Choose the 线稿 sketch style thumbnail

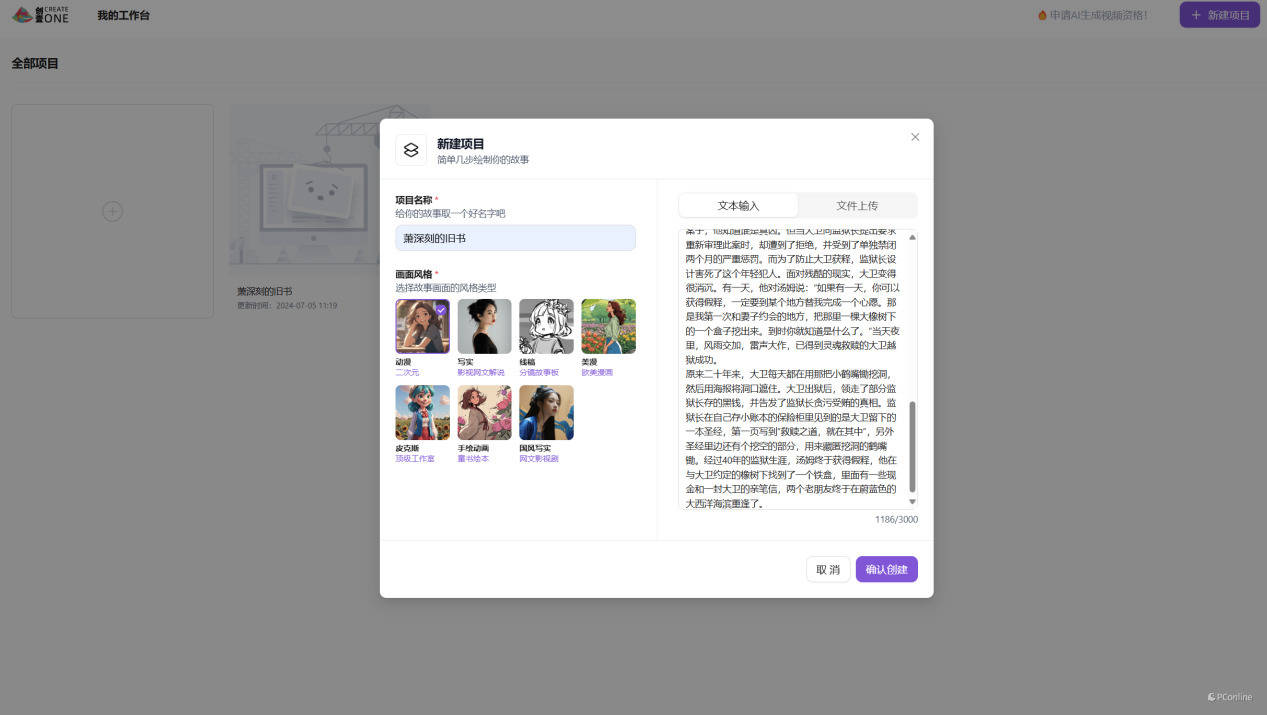pyautogui.click(x=546, y=326)
